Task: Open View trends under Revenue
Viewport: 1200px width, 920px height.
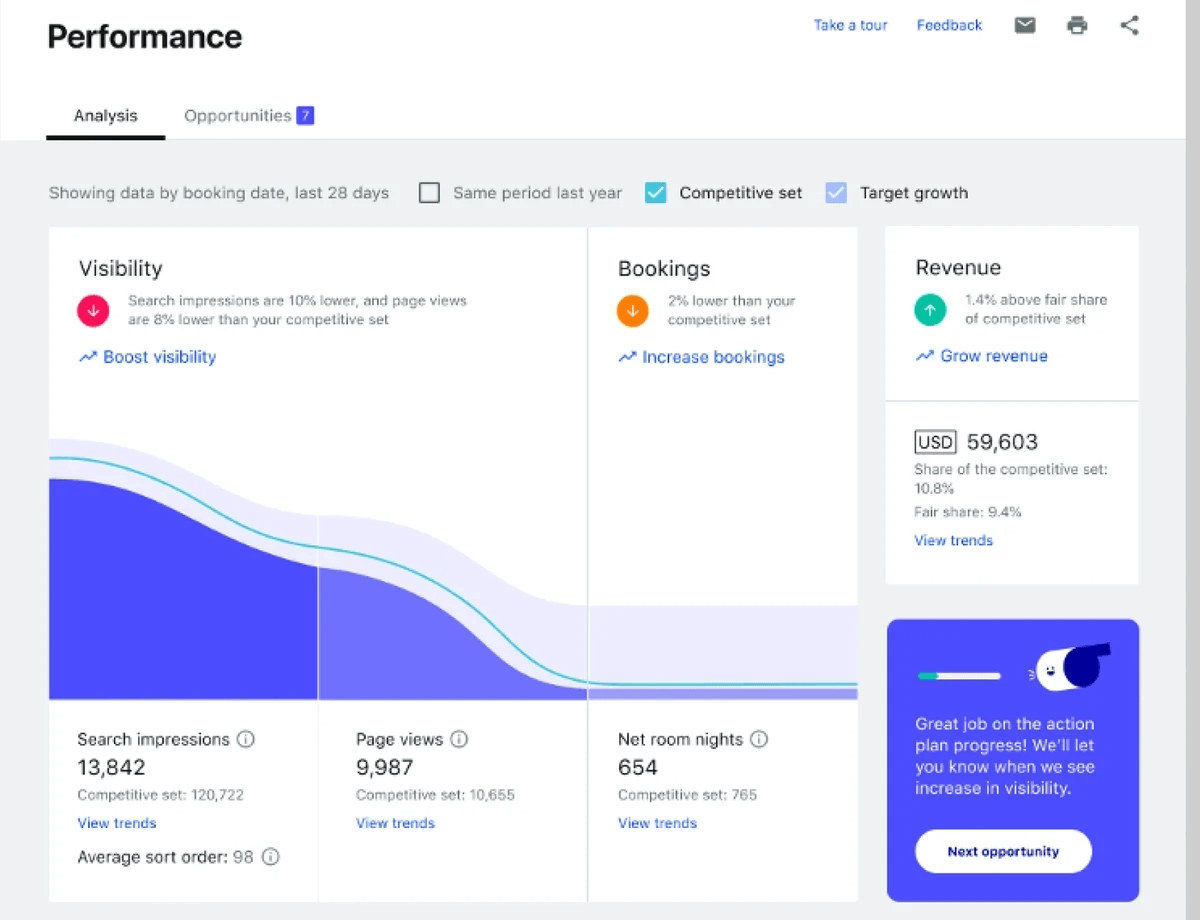Action: coord(954,541)
